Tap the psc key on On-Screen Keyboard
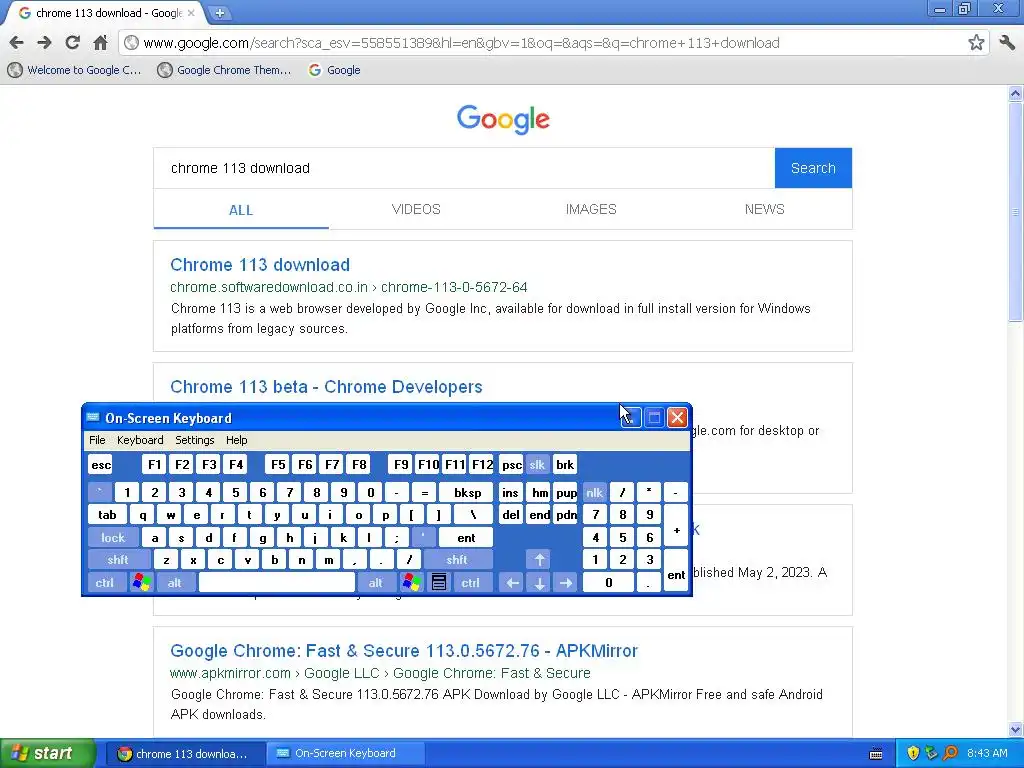The width and height of the screenshot is (1024, 768). pyautogui.click(x=511, y=465)
